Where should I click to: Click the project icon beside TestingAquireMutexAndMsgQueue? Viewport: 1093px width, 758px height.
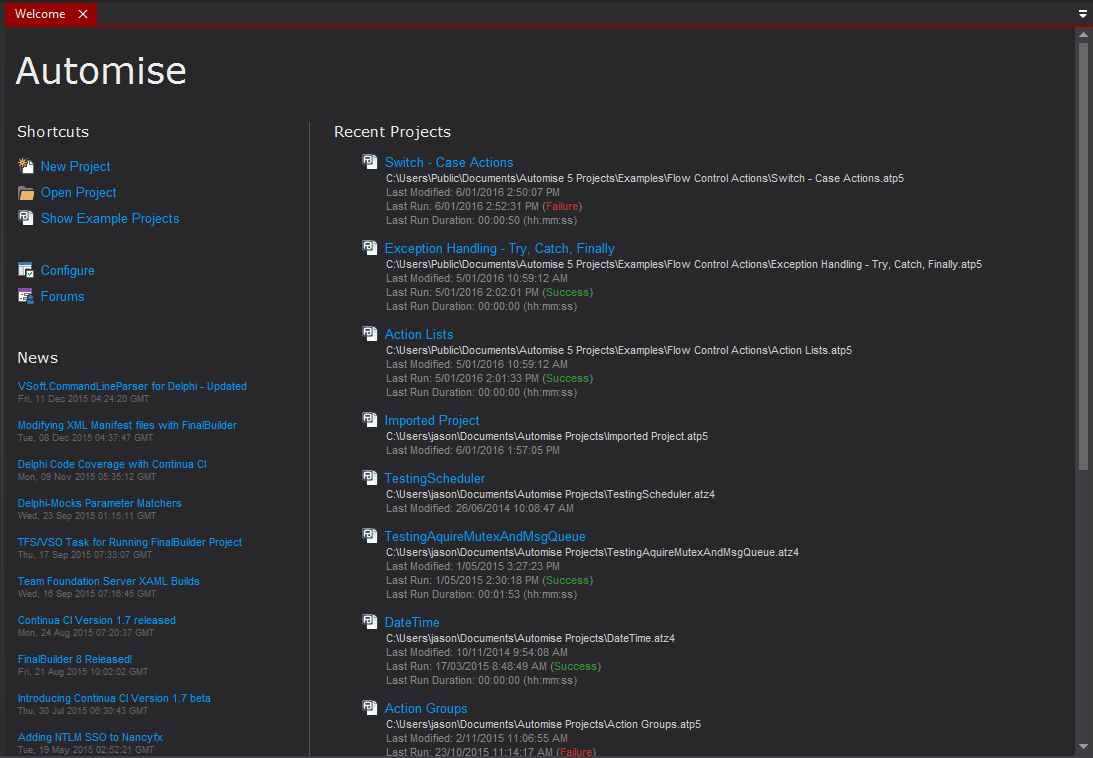point(370,536)
